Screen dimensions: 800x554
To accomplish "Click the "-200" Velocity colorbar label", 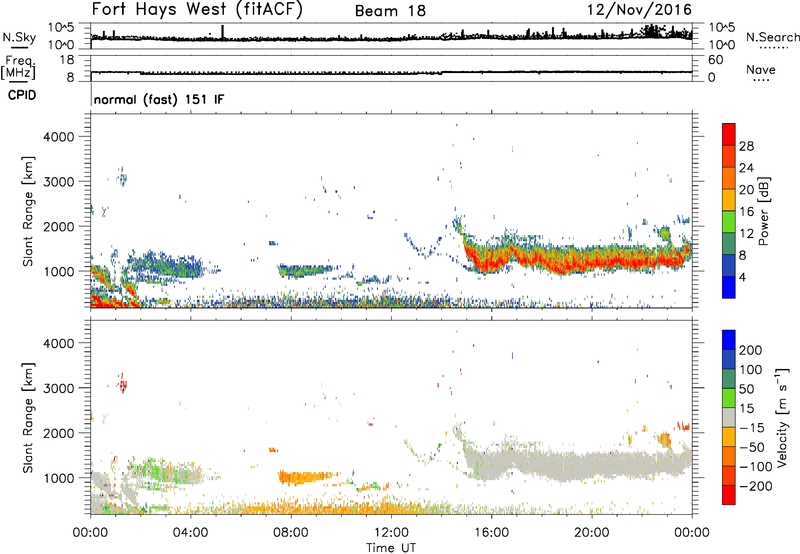I will (x=756, y=486).
